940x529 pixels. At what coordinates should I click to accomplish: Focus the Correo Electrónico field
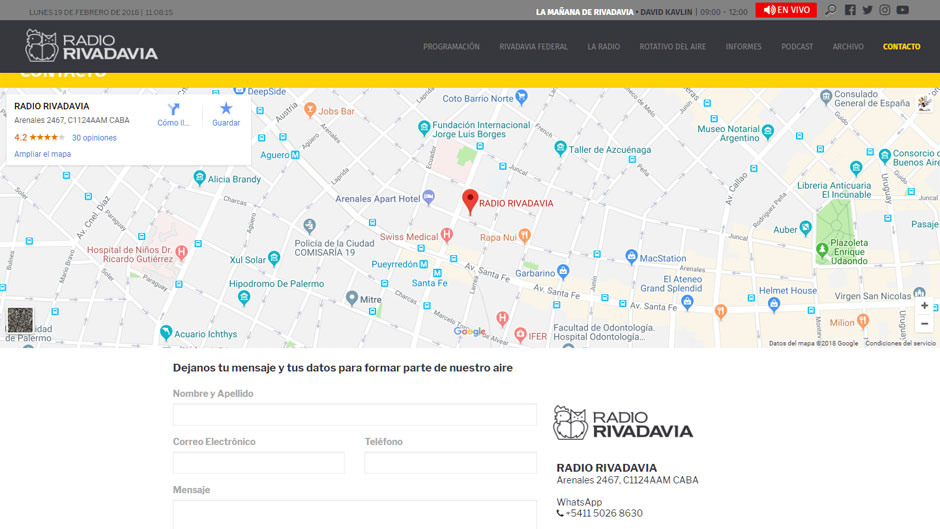click(x=258, y=462)
